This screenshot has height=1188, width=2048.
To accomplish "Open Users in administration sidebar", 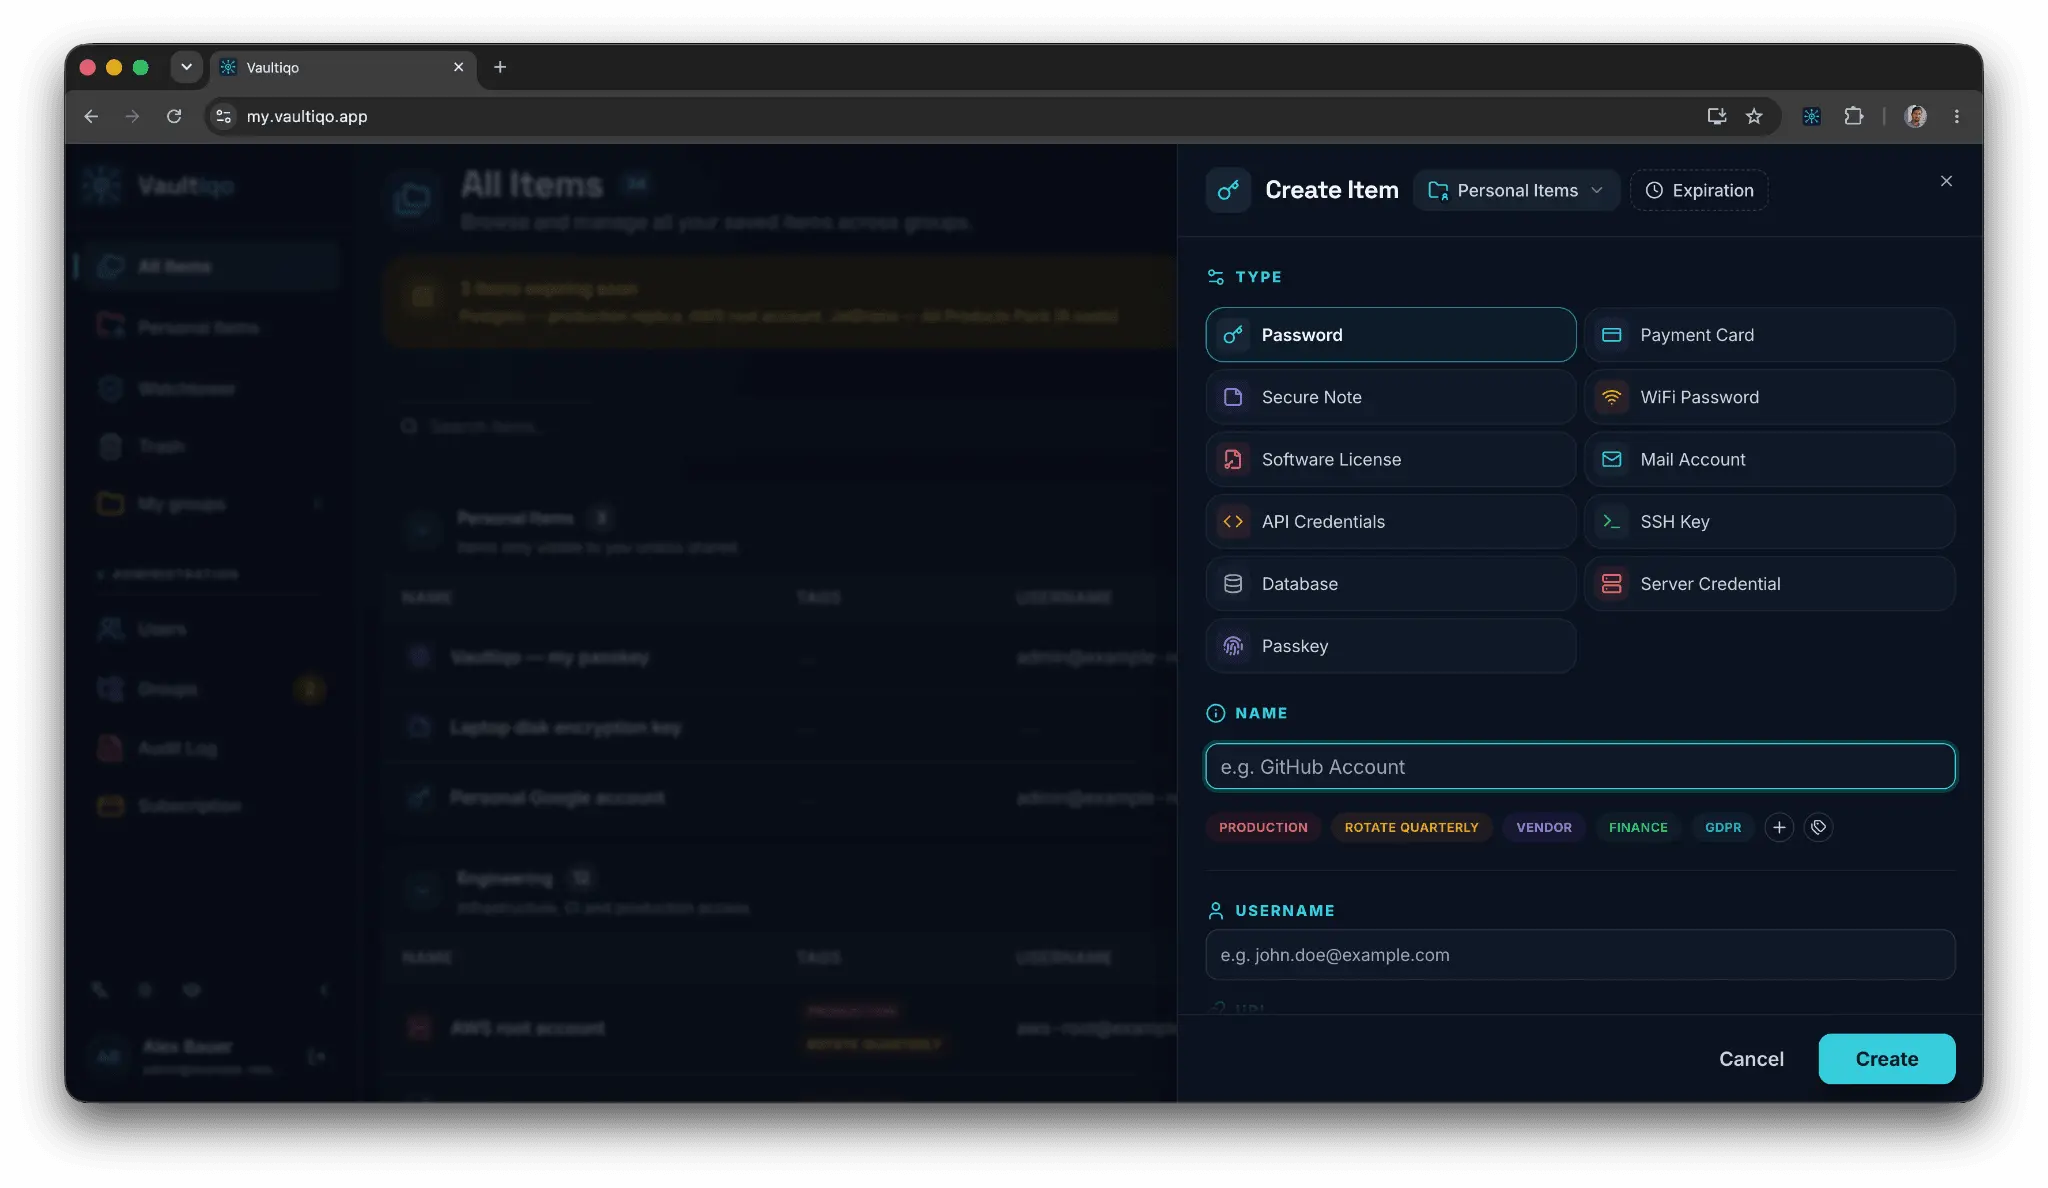I will point(209,629).
